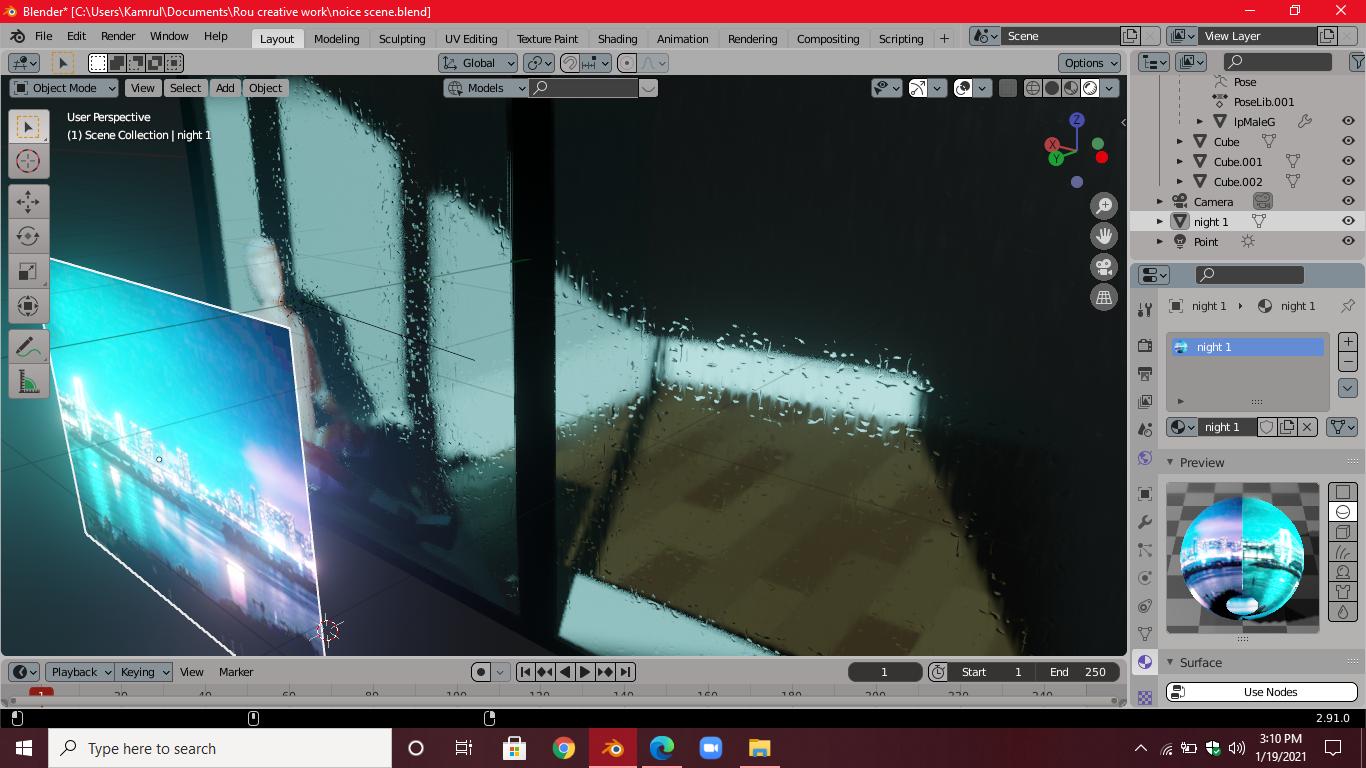Viewport: 1366px width, 768px height.
Task: Play the animation forward
Action: tap(585, 672)
